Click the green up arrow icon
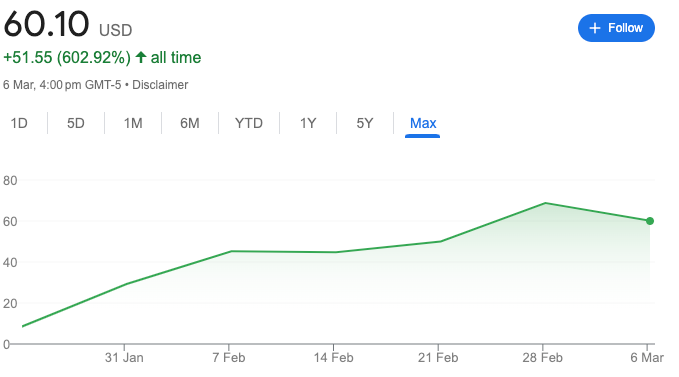 coord(141,57)
